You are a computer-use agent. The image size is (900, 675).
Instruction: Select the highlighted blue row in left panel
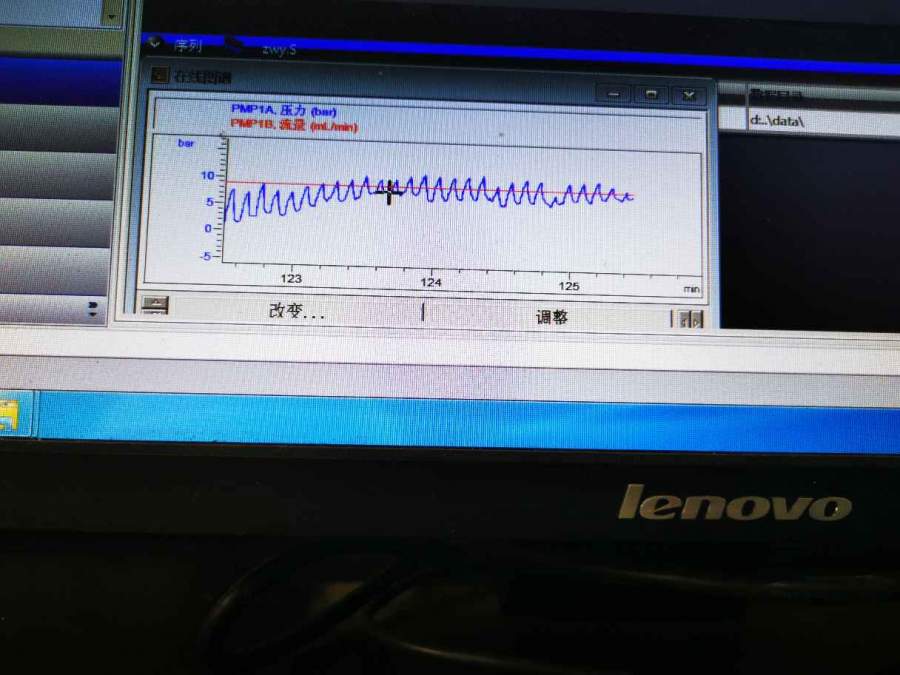[x=60, y=81]
